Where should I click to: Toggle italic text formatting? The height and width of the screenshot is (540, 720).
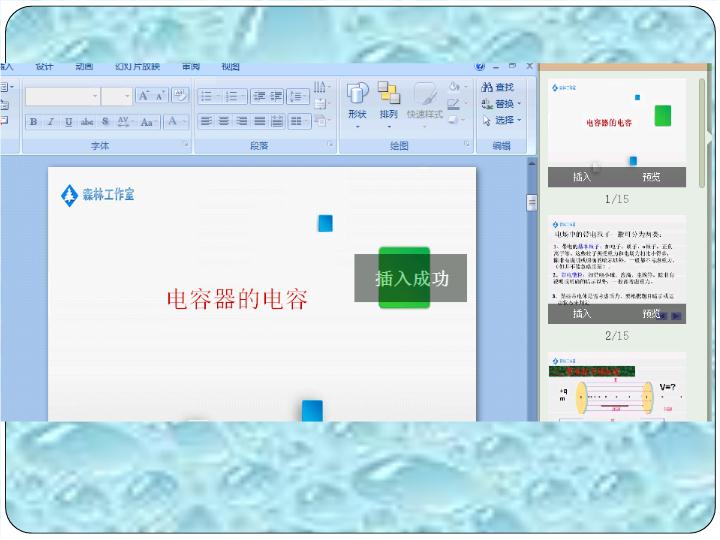[x=51, y=122]
